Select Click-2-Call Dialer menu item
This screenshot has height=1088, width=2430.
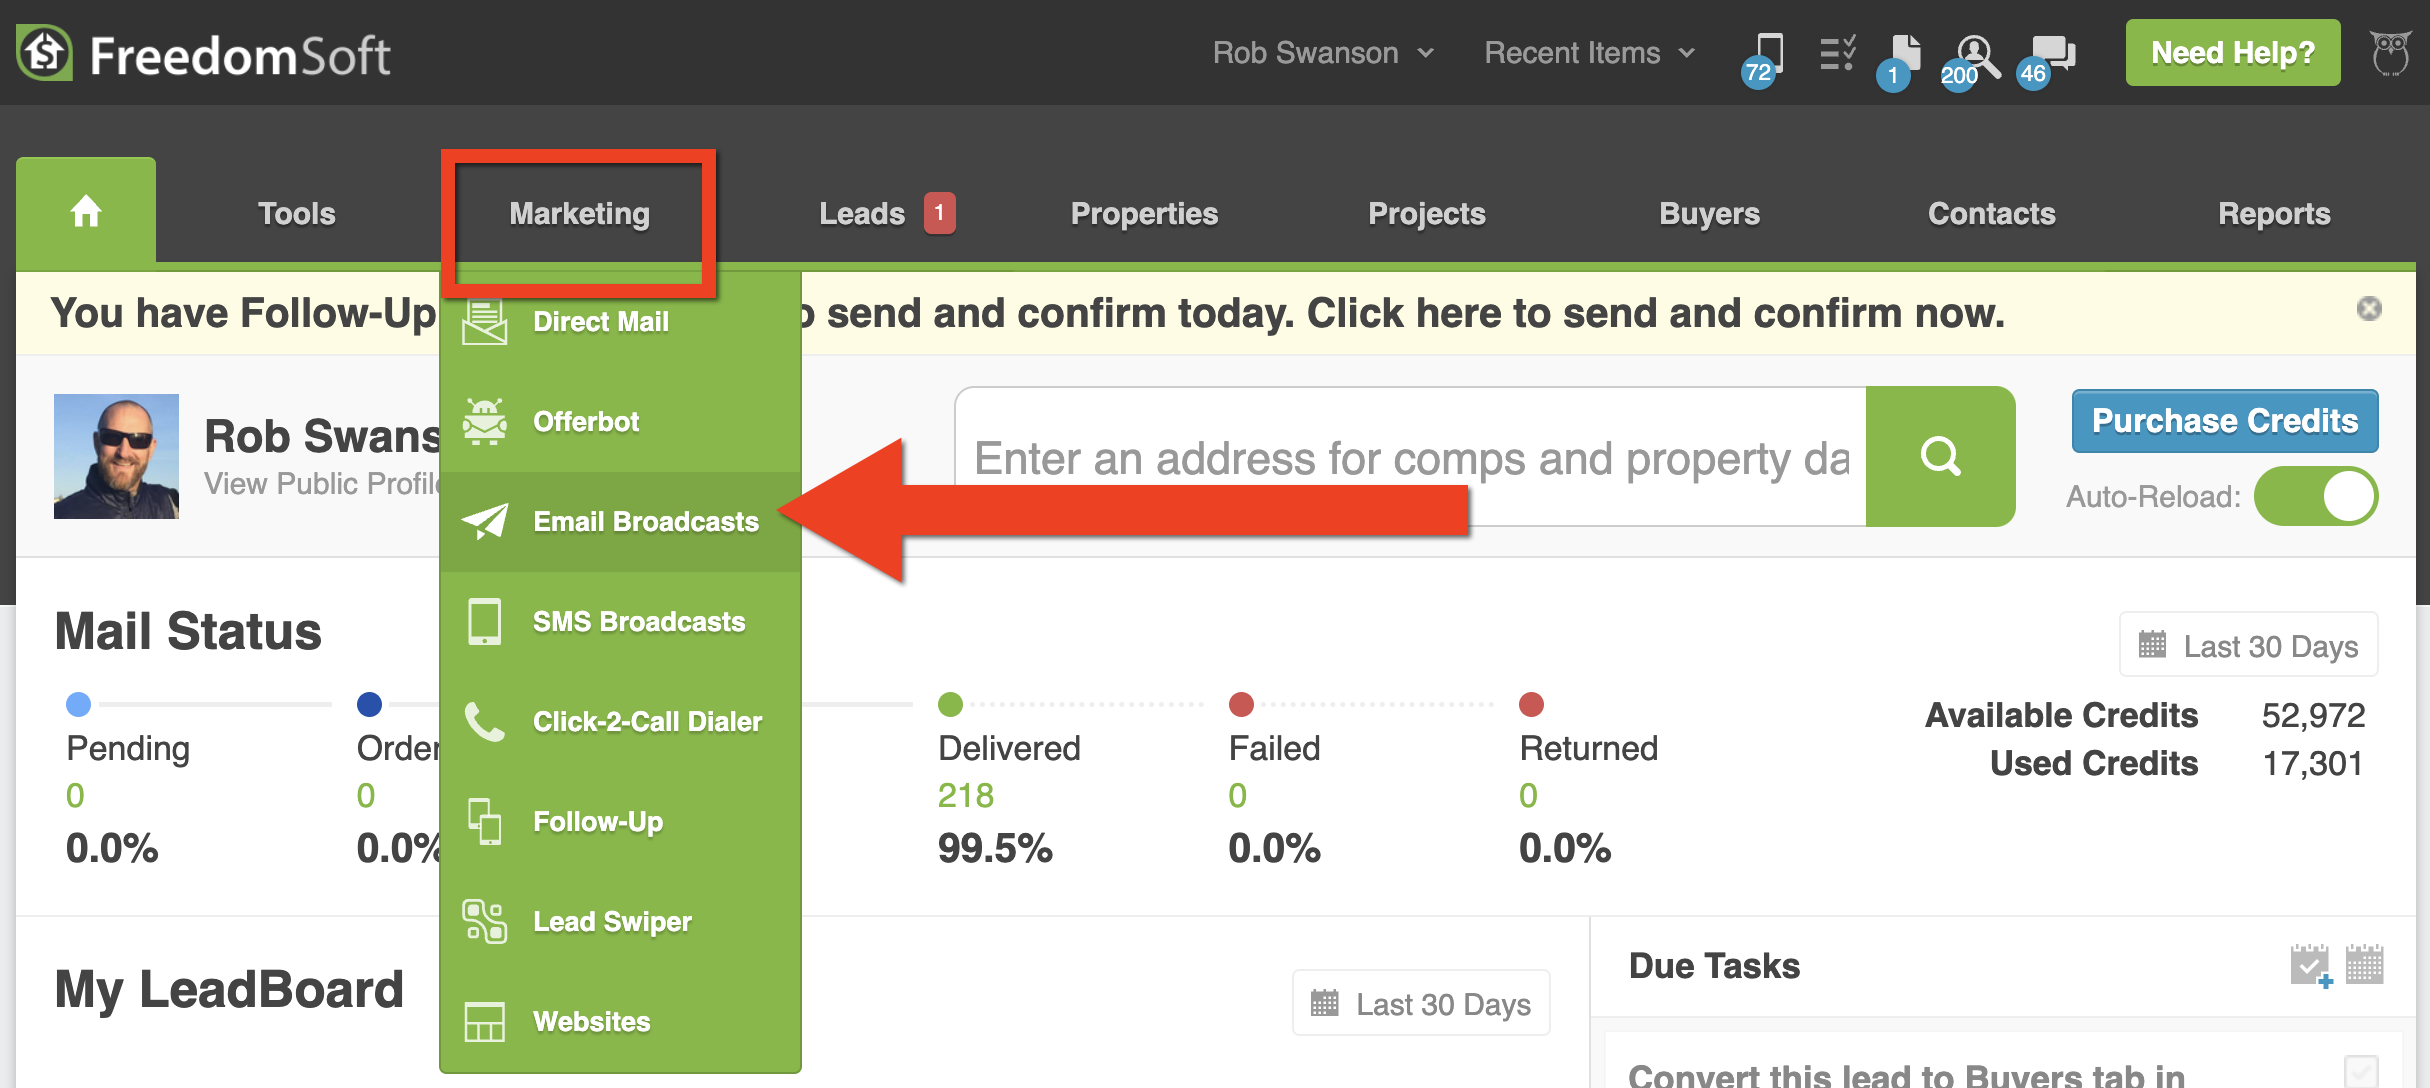pos(620,721)
